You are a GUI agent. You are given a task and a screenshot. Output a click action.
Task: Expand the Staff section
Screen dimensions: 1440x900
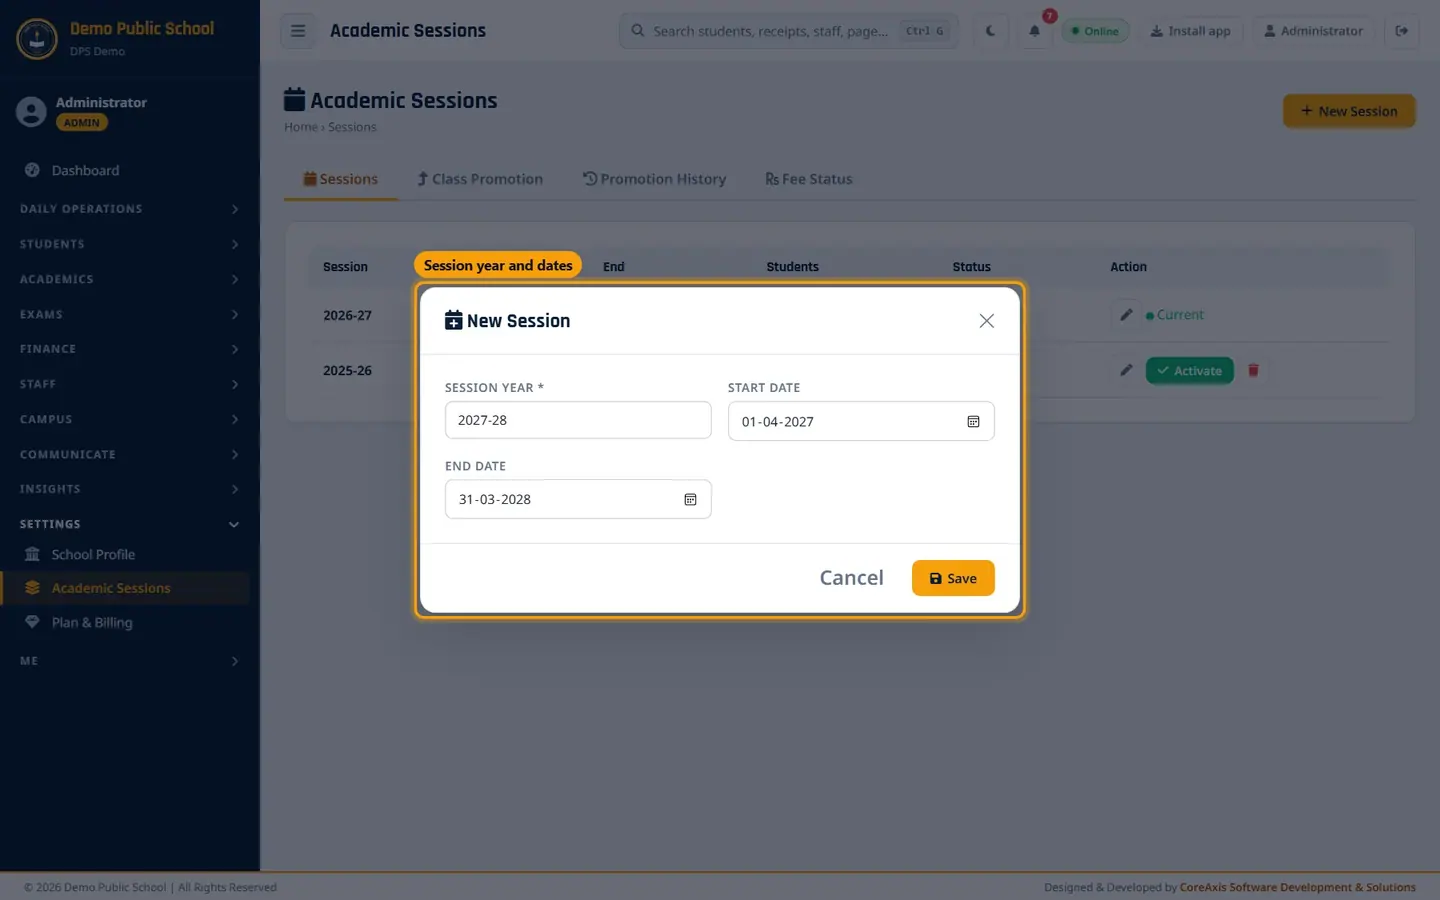tap(130, 384)
